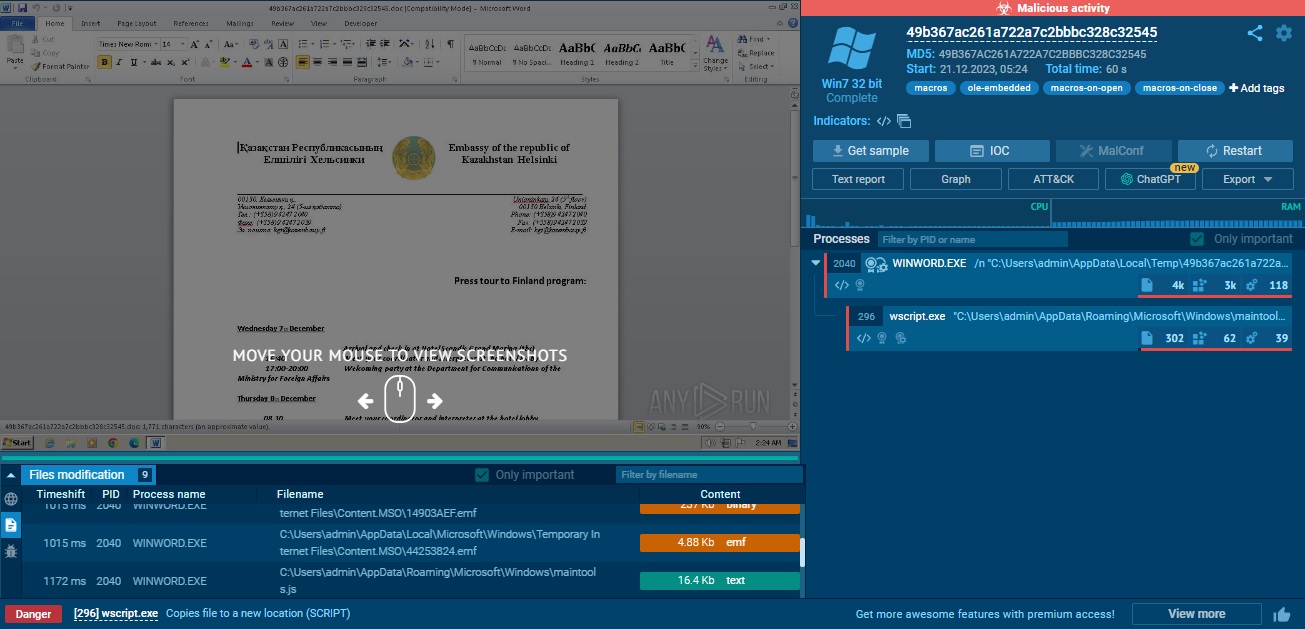The width and height of the screenshot is (1305, 629).
Task: Click Word Help question mark icon
Action: tap(791, 22)
